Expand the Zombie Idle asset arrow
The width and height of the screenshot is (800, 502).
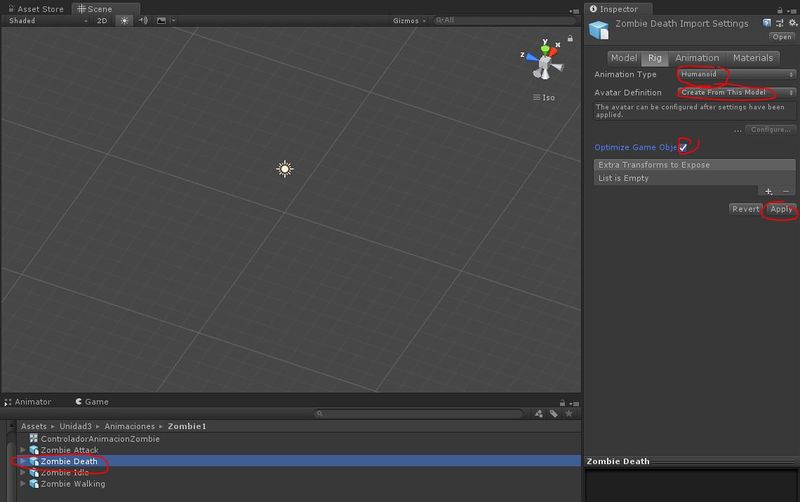point(22,472)
